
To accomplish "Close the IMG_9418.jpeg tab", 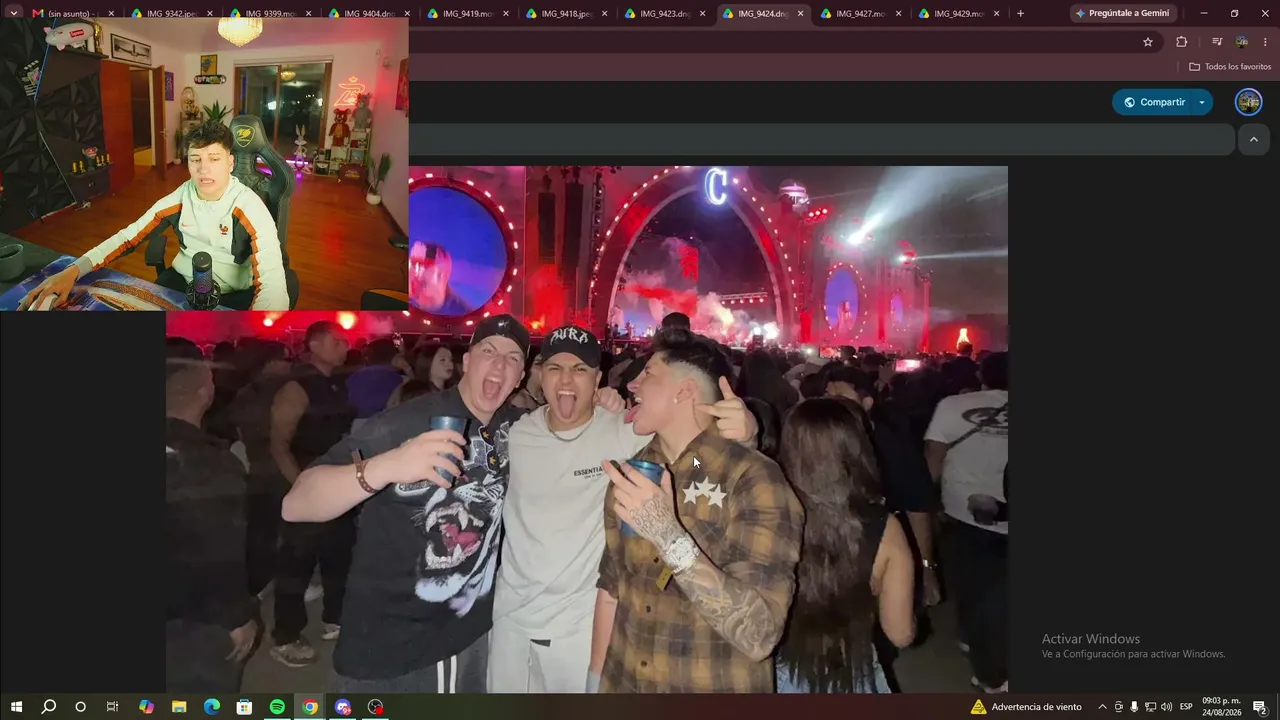I will click(604, 14).
